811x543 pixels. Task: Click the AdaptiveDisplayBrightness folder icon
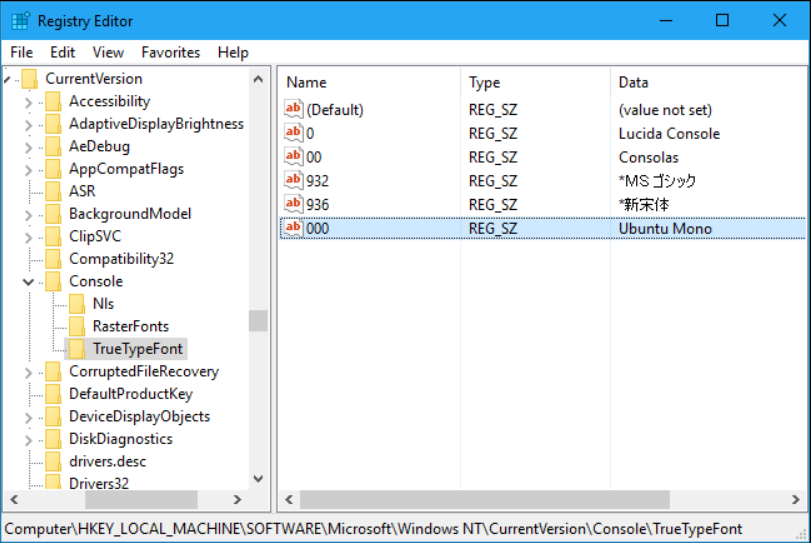pos(53,124)
